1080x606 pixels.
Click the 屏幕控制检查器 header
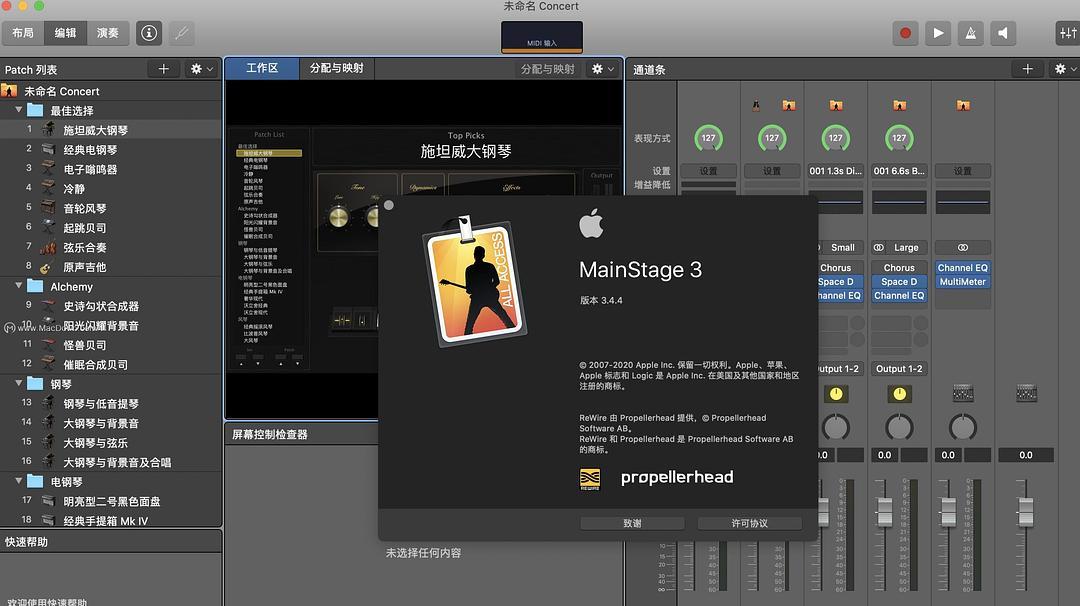tap(302, 434)
